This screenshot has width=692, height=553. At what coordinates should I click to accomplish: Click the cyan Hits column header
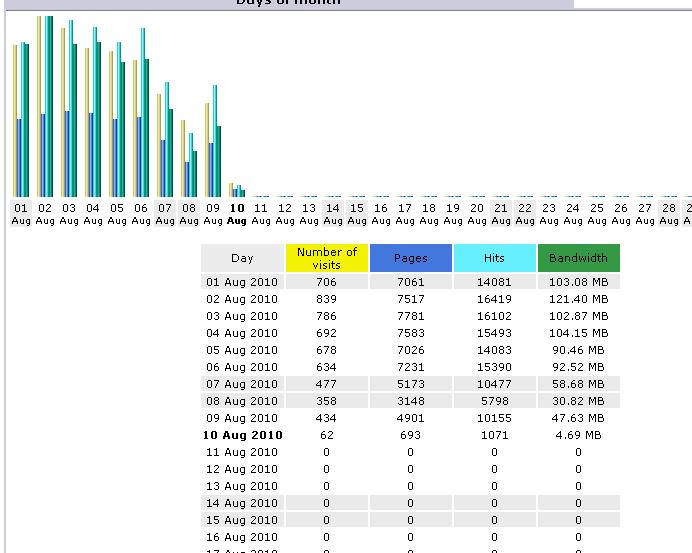494,258
